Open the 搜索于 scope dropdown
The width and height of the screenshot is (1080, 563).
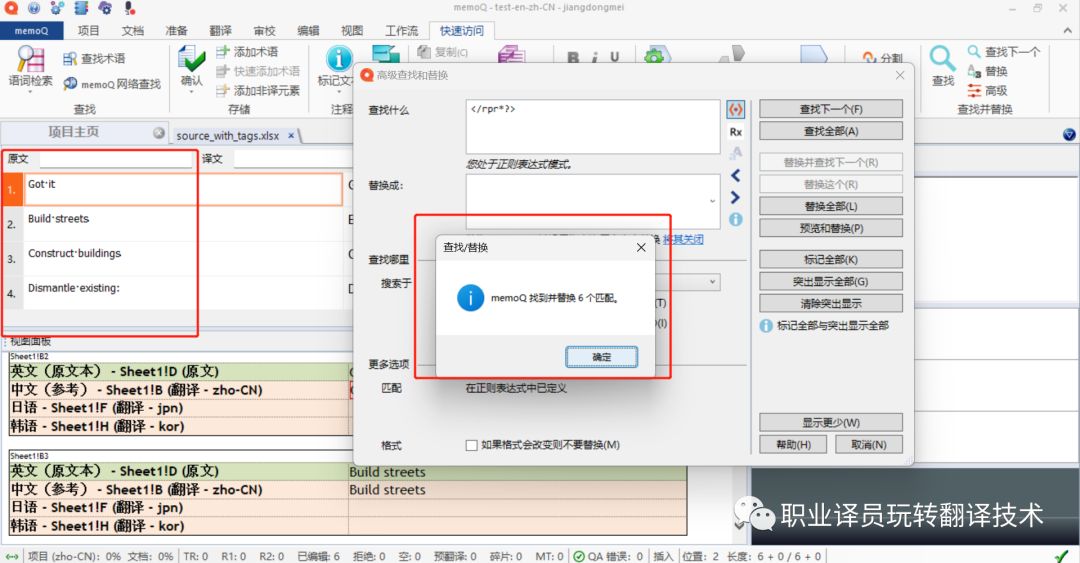click(713, 282)
